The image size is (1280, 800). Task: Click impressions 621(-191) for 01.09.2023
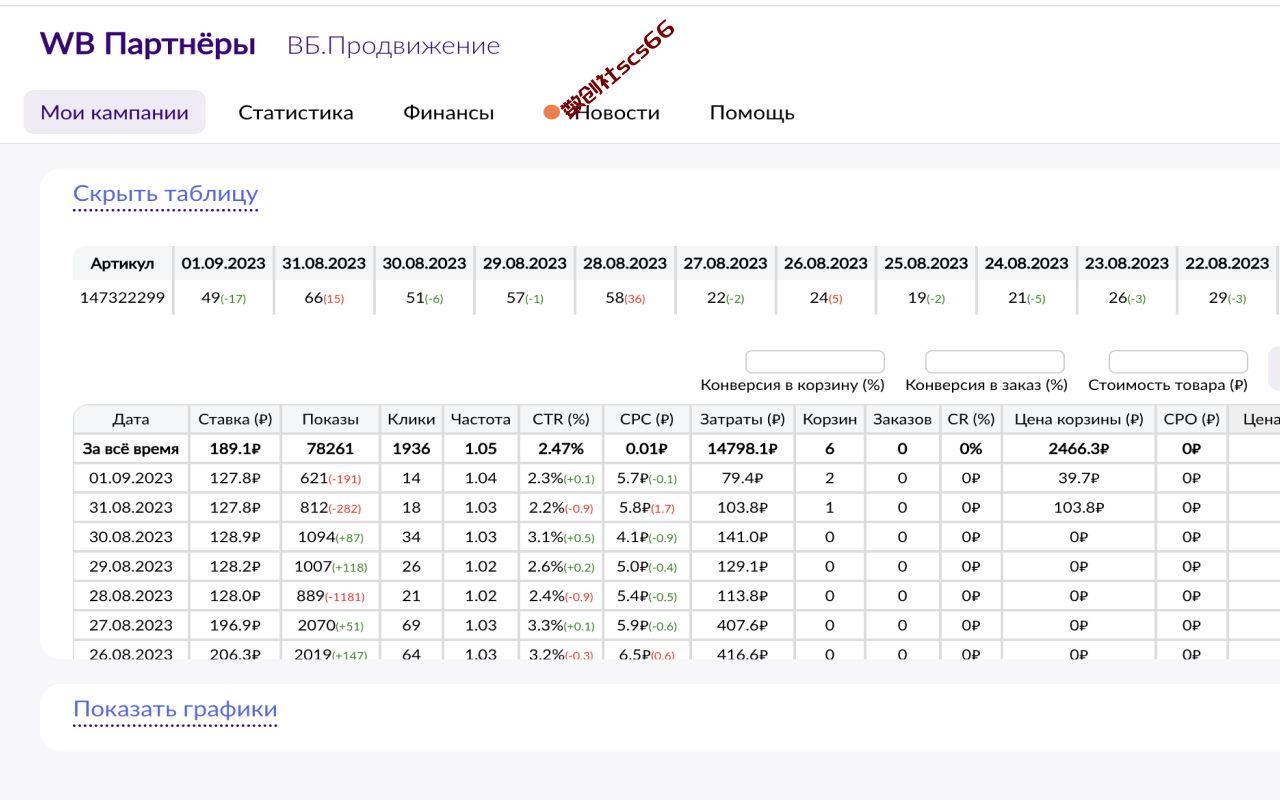point(330,478)
